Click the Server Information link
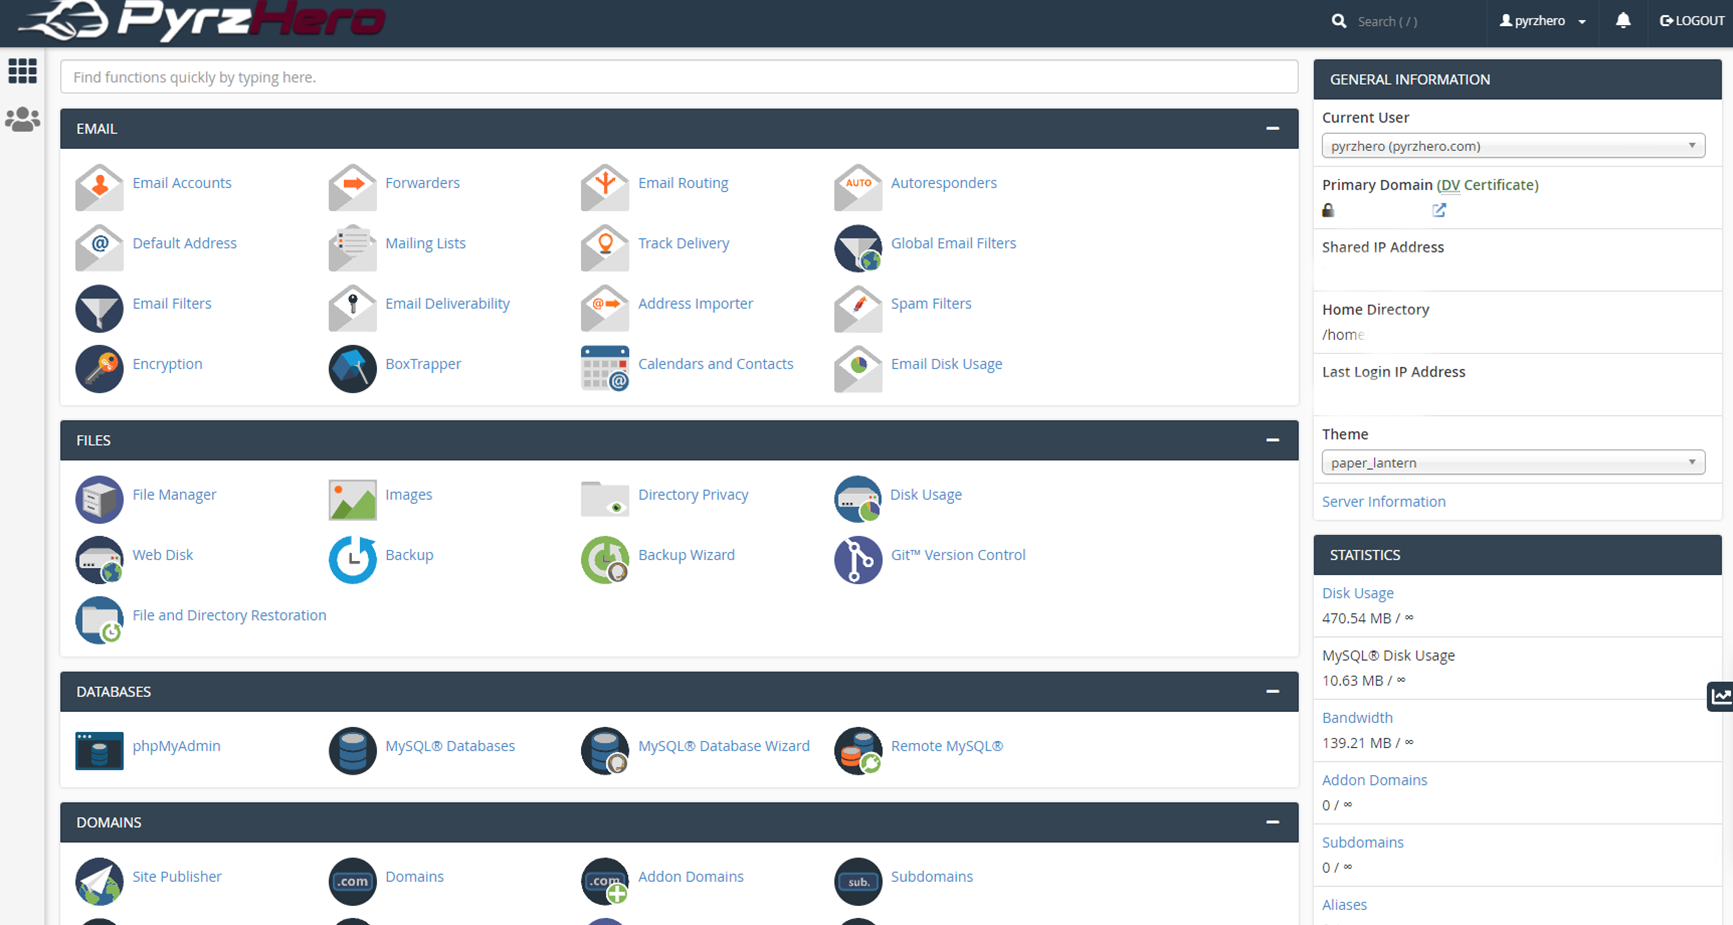1733x925 pixels. point(1383,501)
